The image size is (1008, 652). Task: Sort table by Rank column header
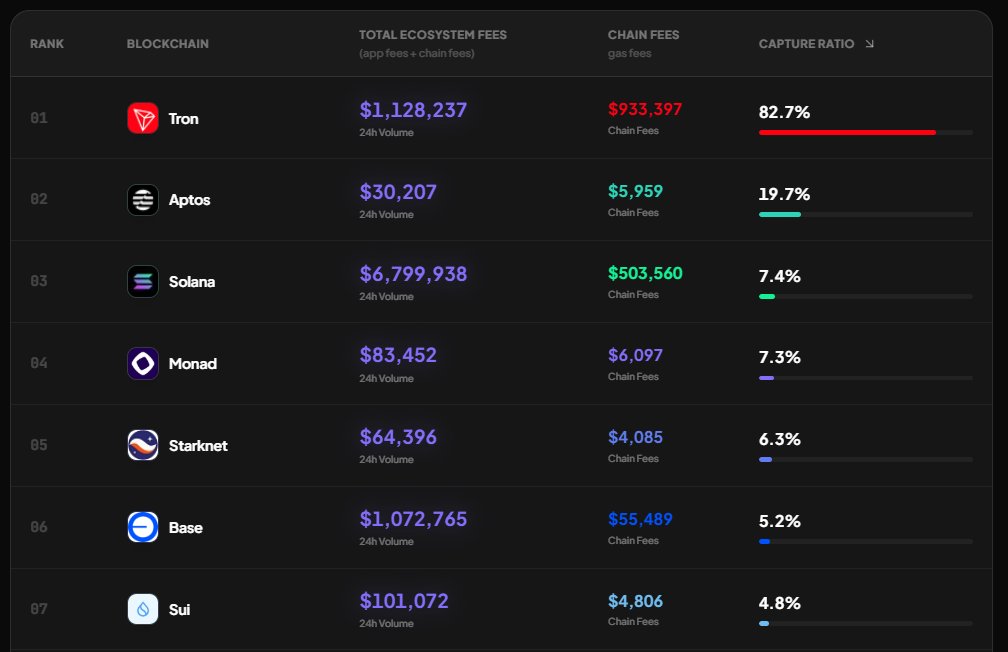click(47, 44)
